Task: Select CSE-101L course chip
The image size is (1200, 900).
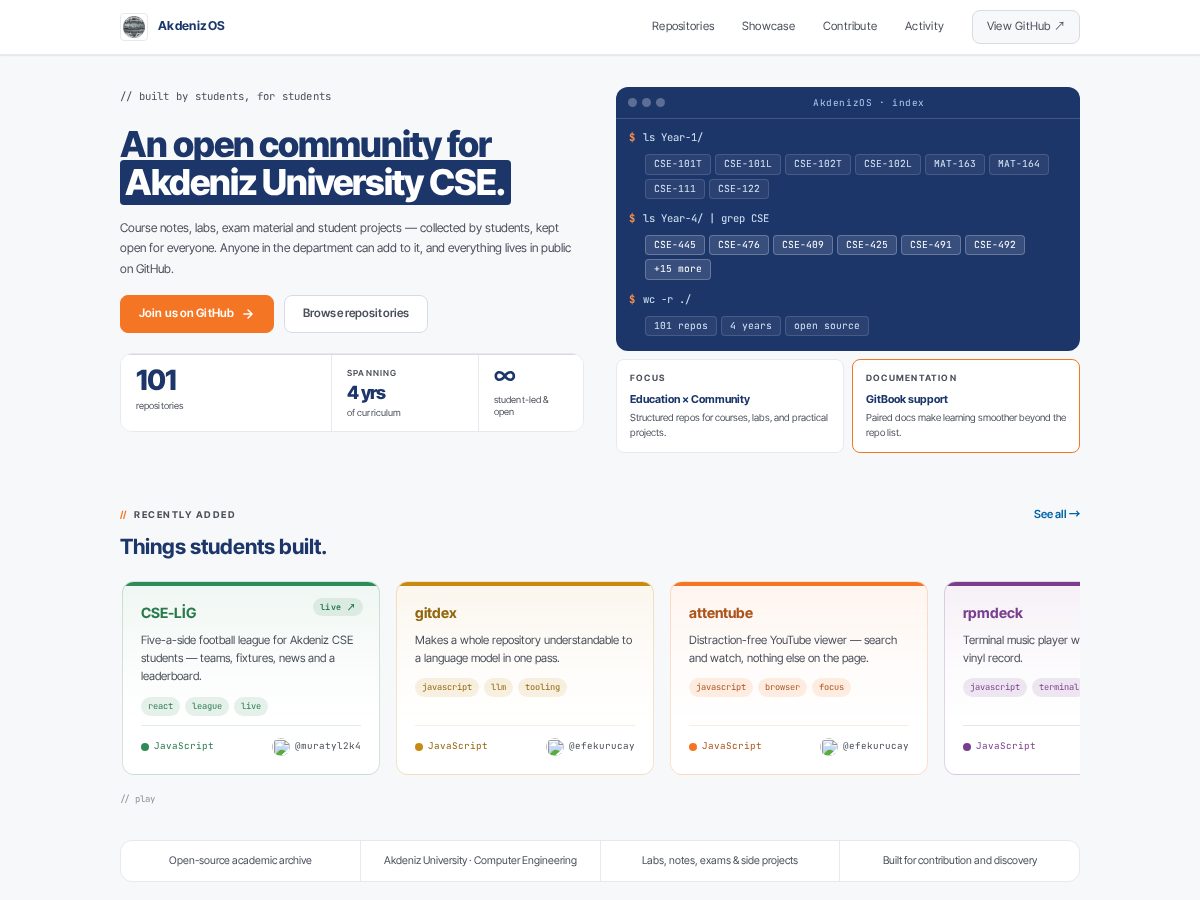Action: (x=748, y=164)
